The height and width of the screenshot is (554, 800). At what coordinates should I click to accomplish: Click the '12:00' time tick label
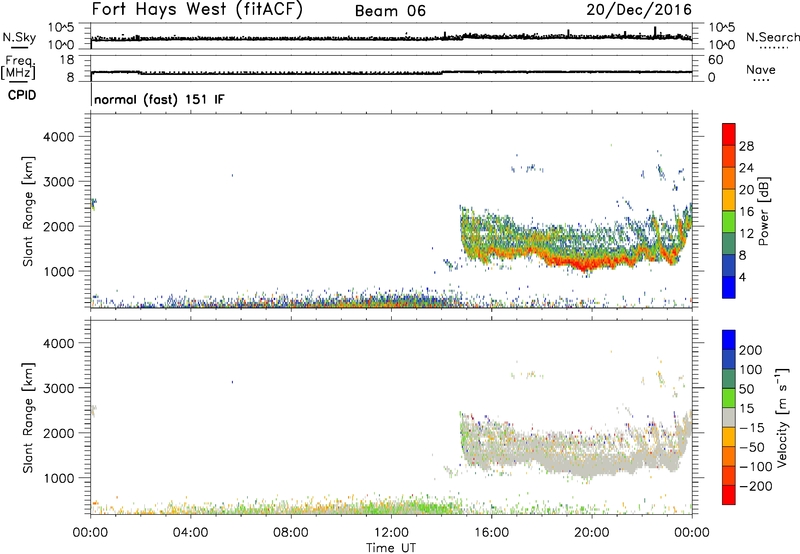click(x=391, y=533)
